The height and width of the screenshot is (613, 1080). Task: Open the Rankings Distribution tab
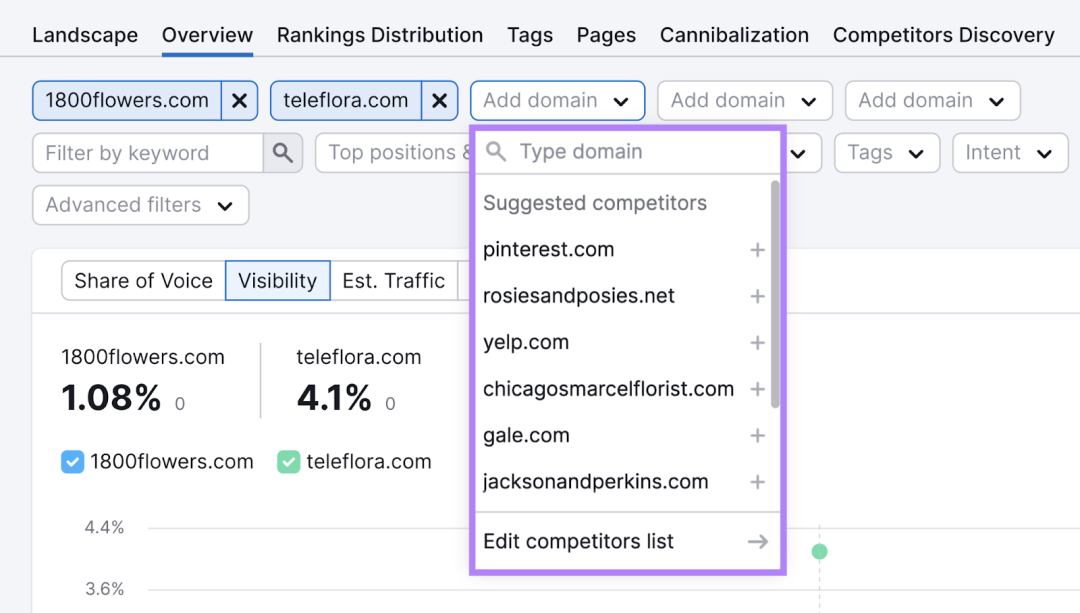(380, 35)
